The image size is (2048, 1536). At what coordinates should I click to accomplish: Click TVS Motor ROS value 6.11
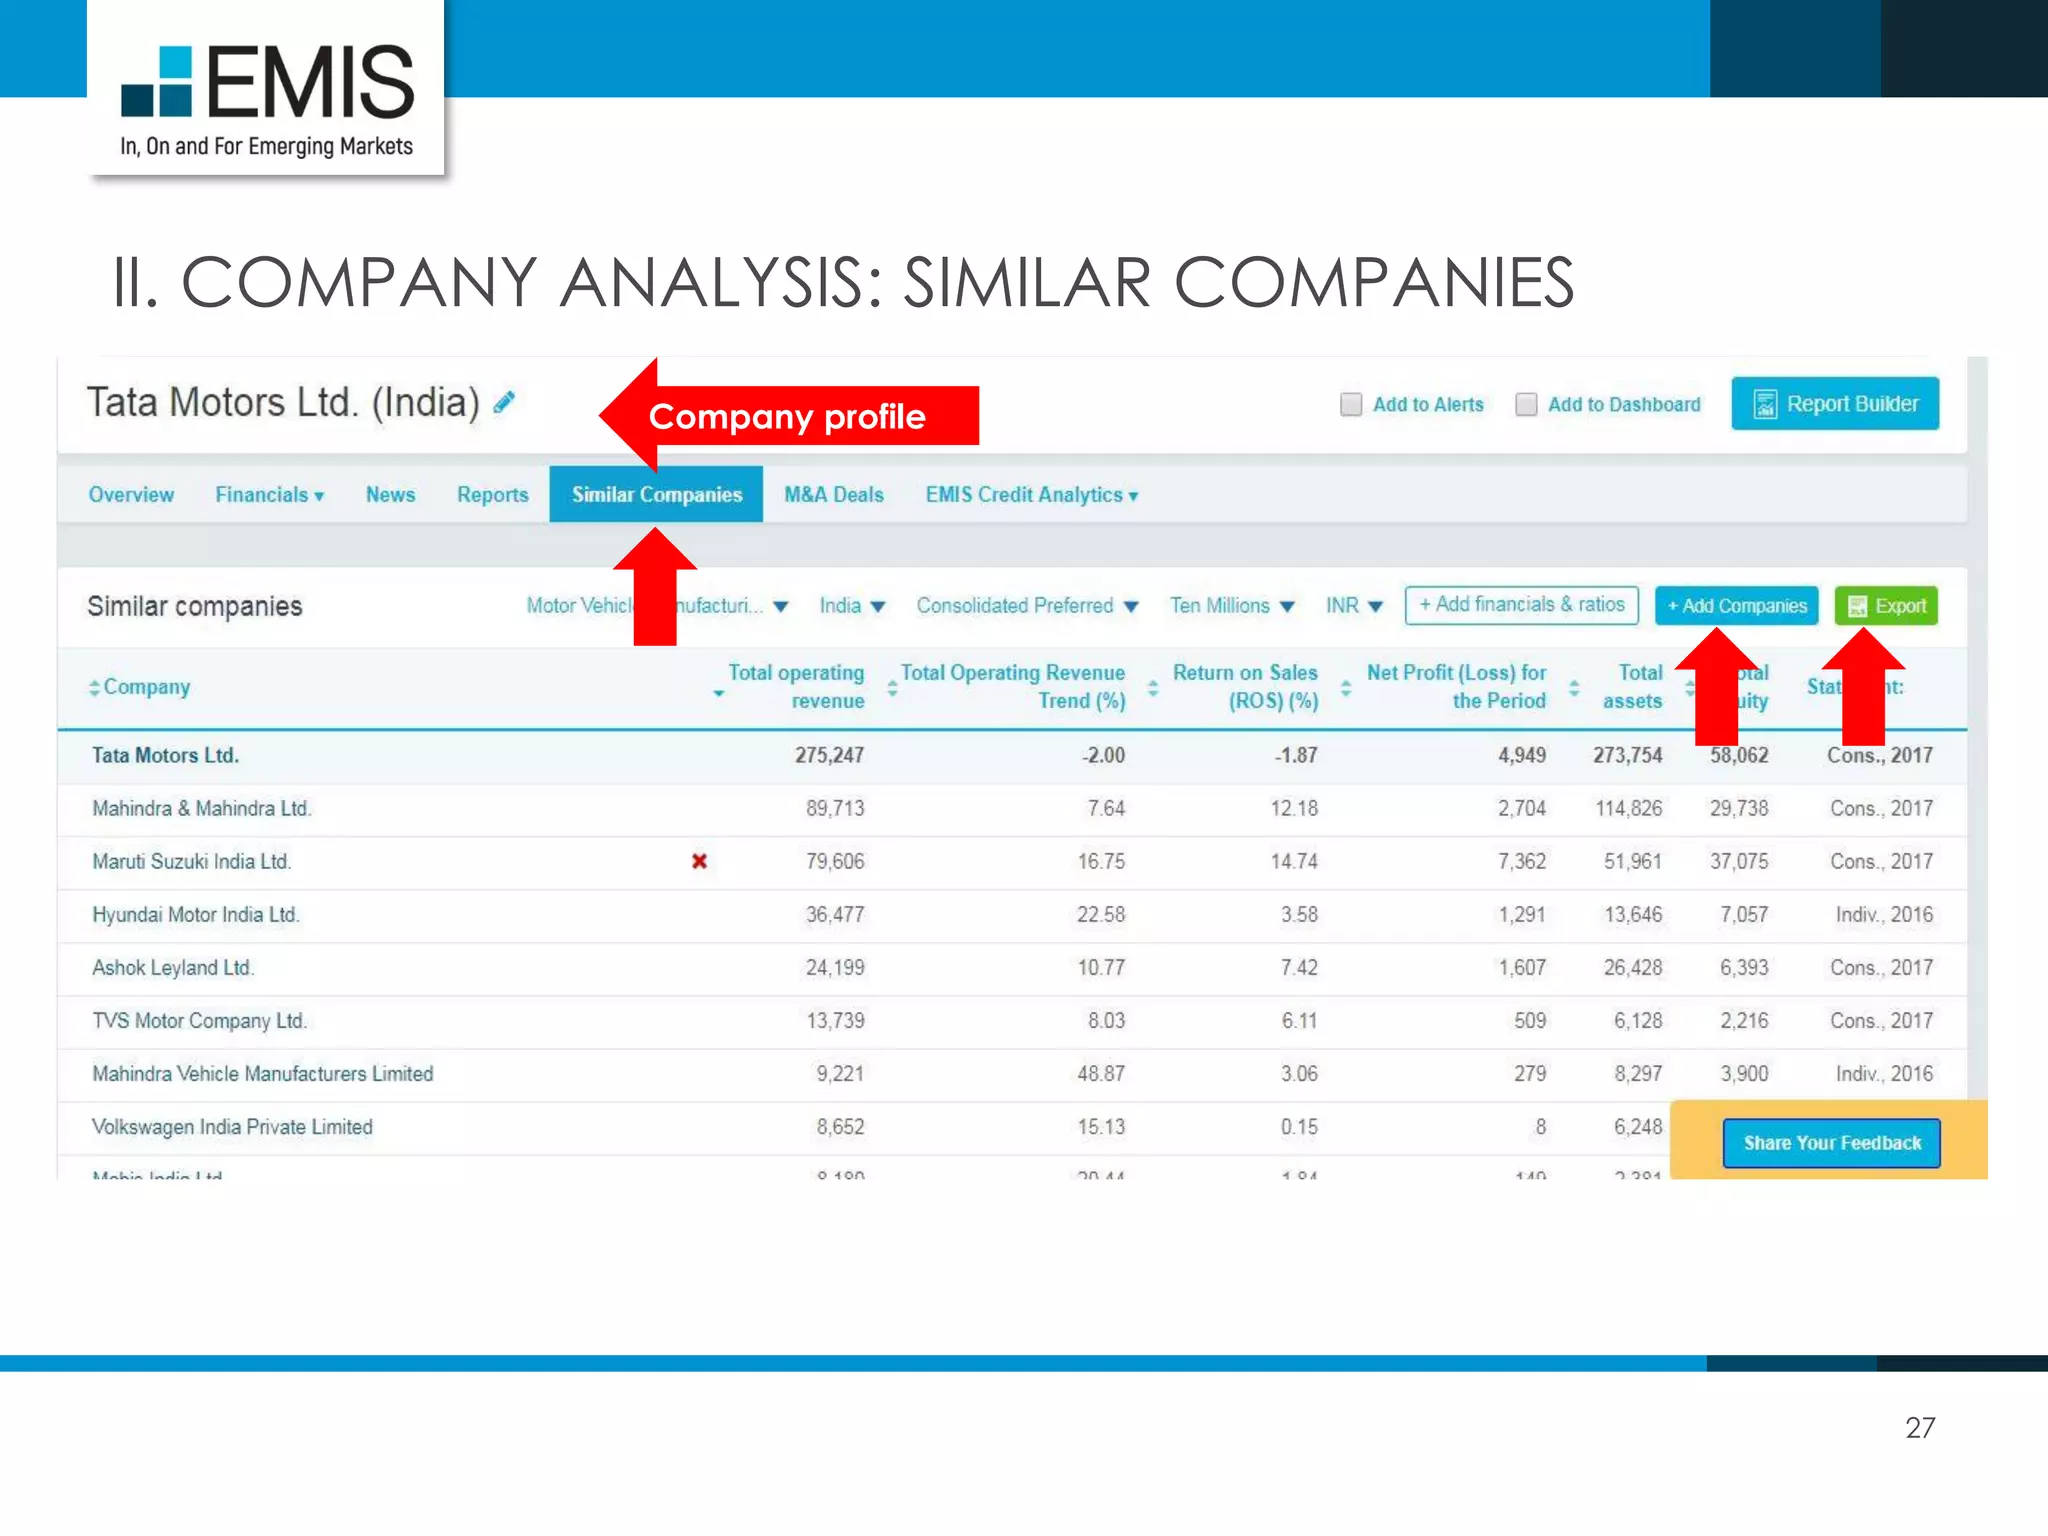tap(1299, 1020)
